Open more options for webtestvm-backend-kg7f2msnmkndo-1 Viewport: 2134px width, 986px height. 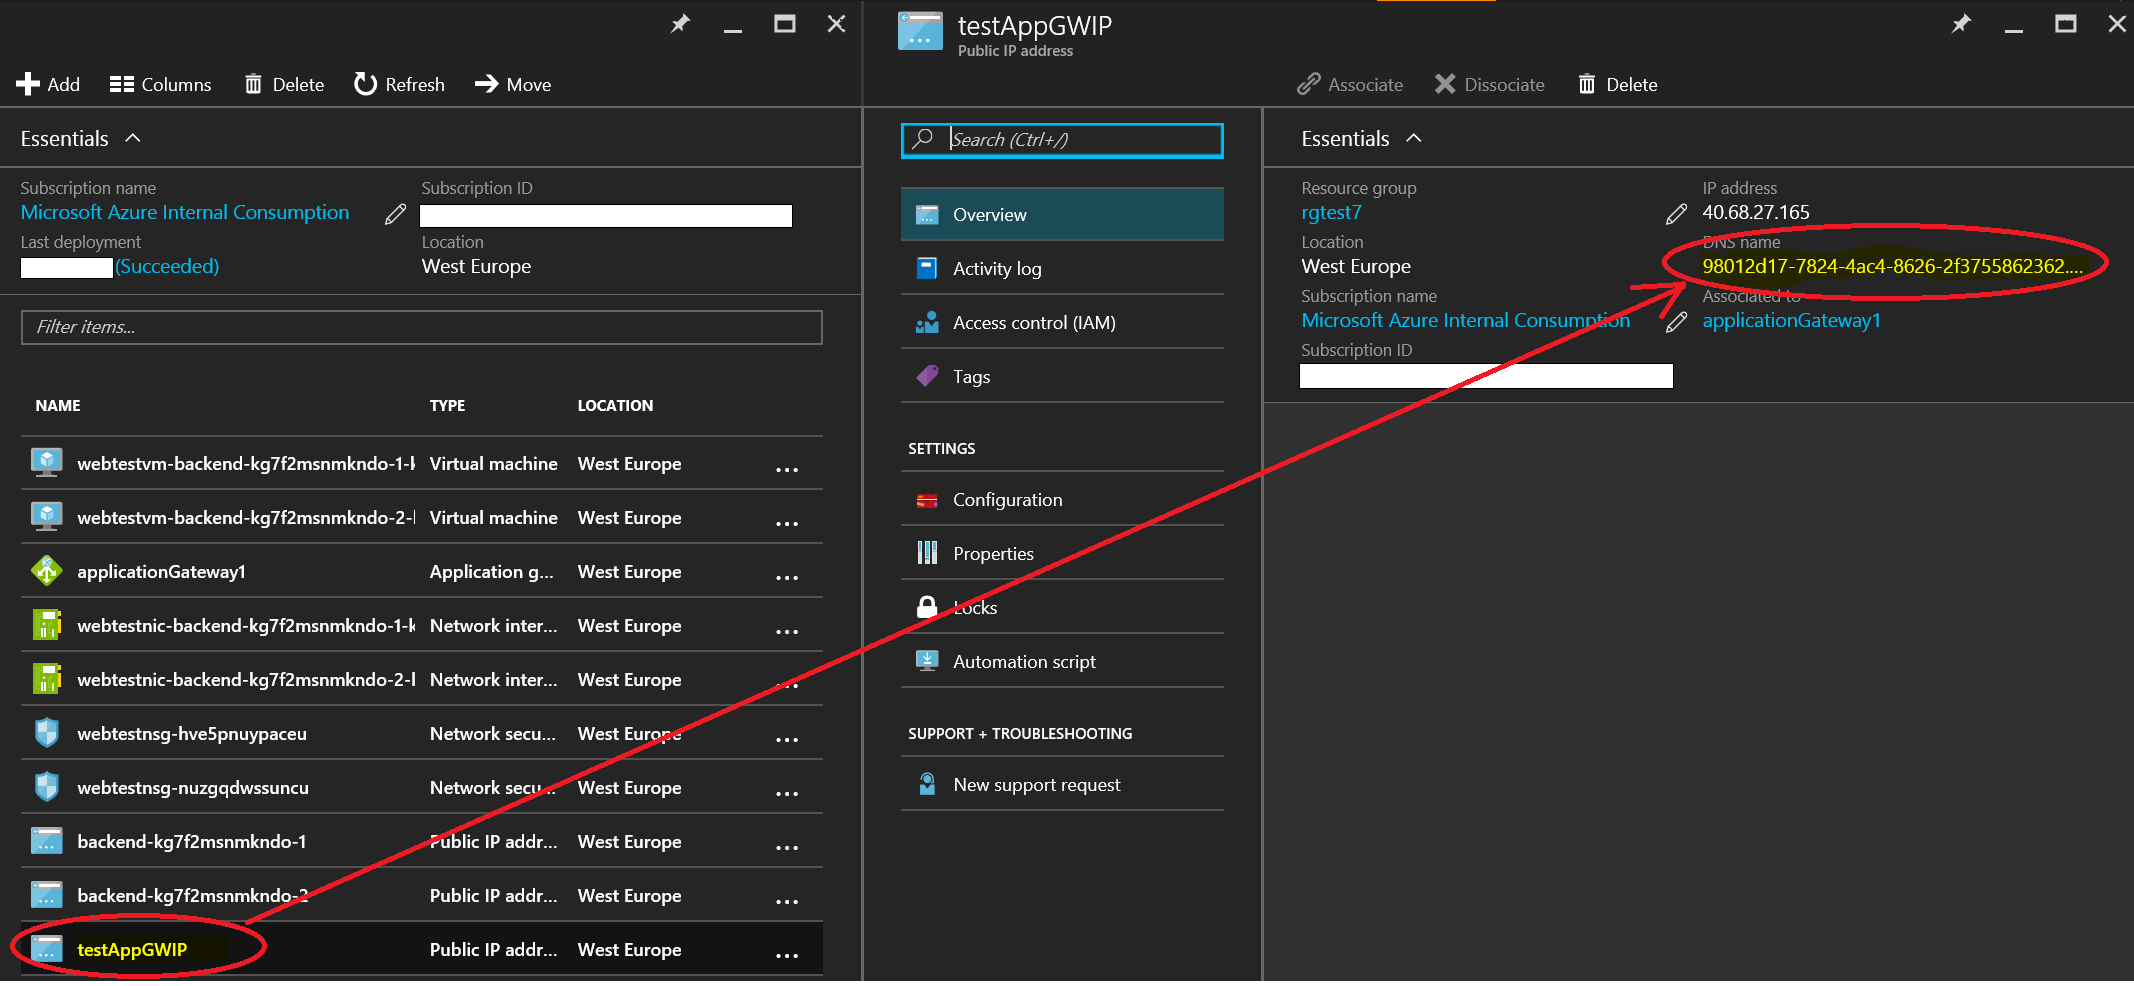(787, 469)
